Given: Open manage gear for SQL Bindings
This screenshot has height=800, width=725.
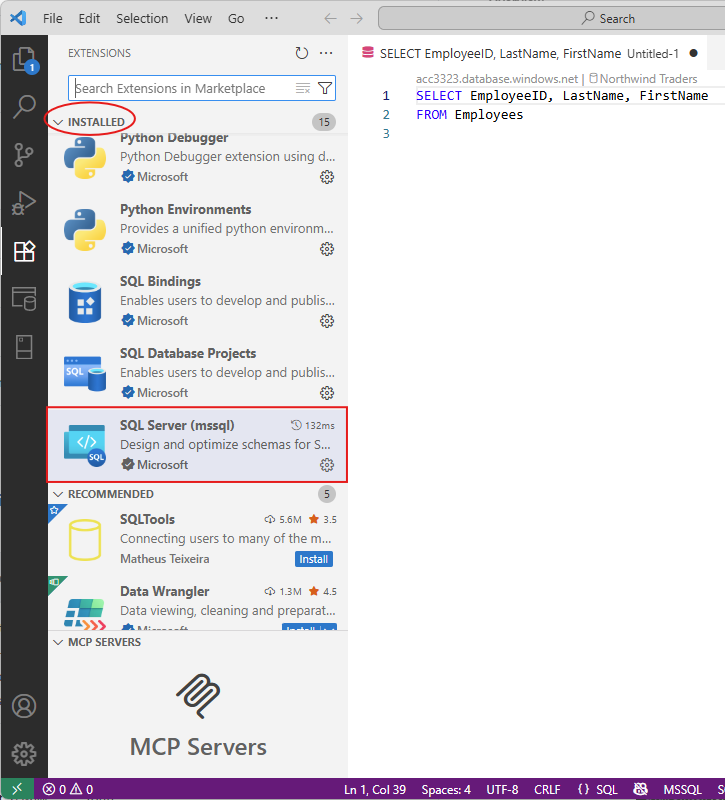Looking at the screenshot, I should click(x=327, y=321).
